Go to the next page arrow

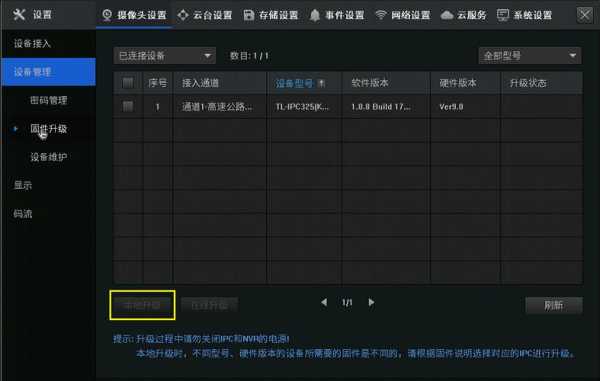tap(371, 303)
